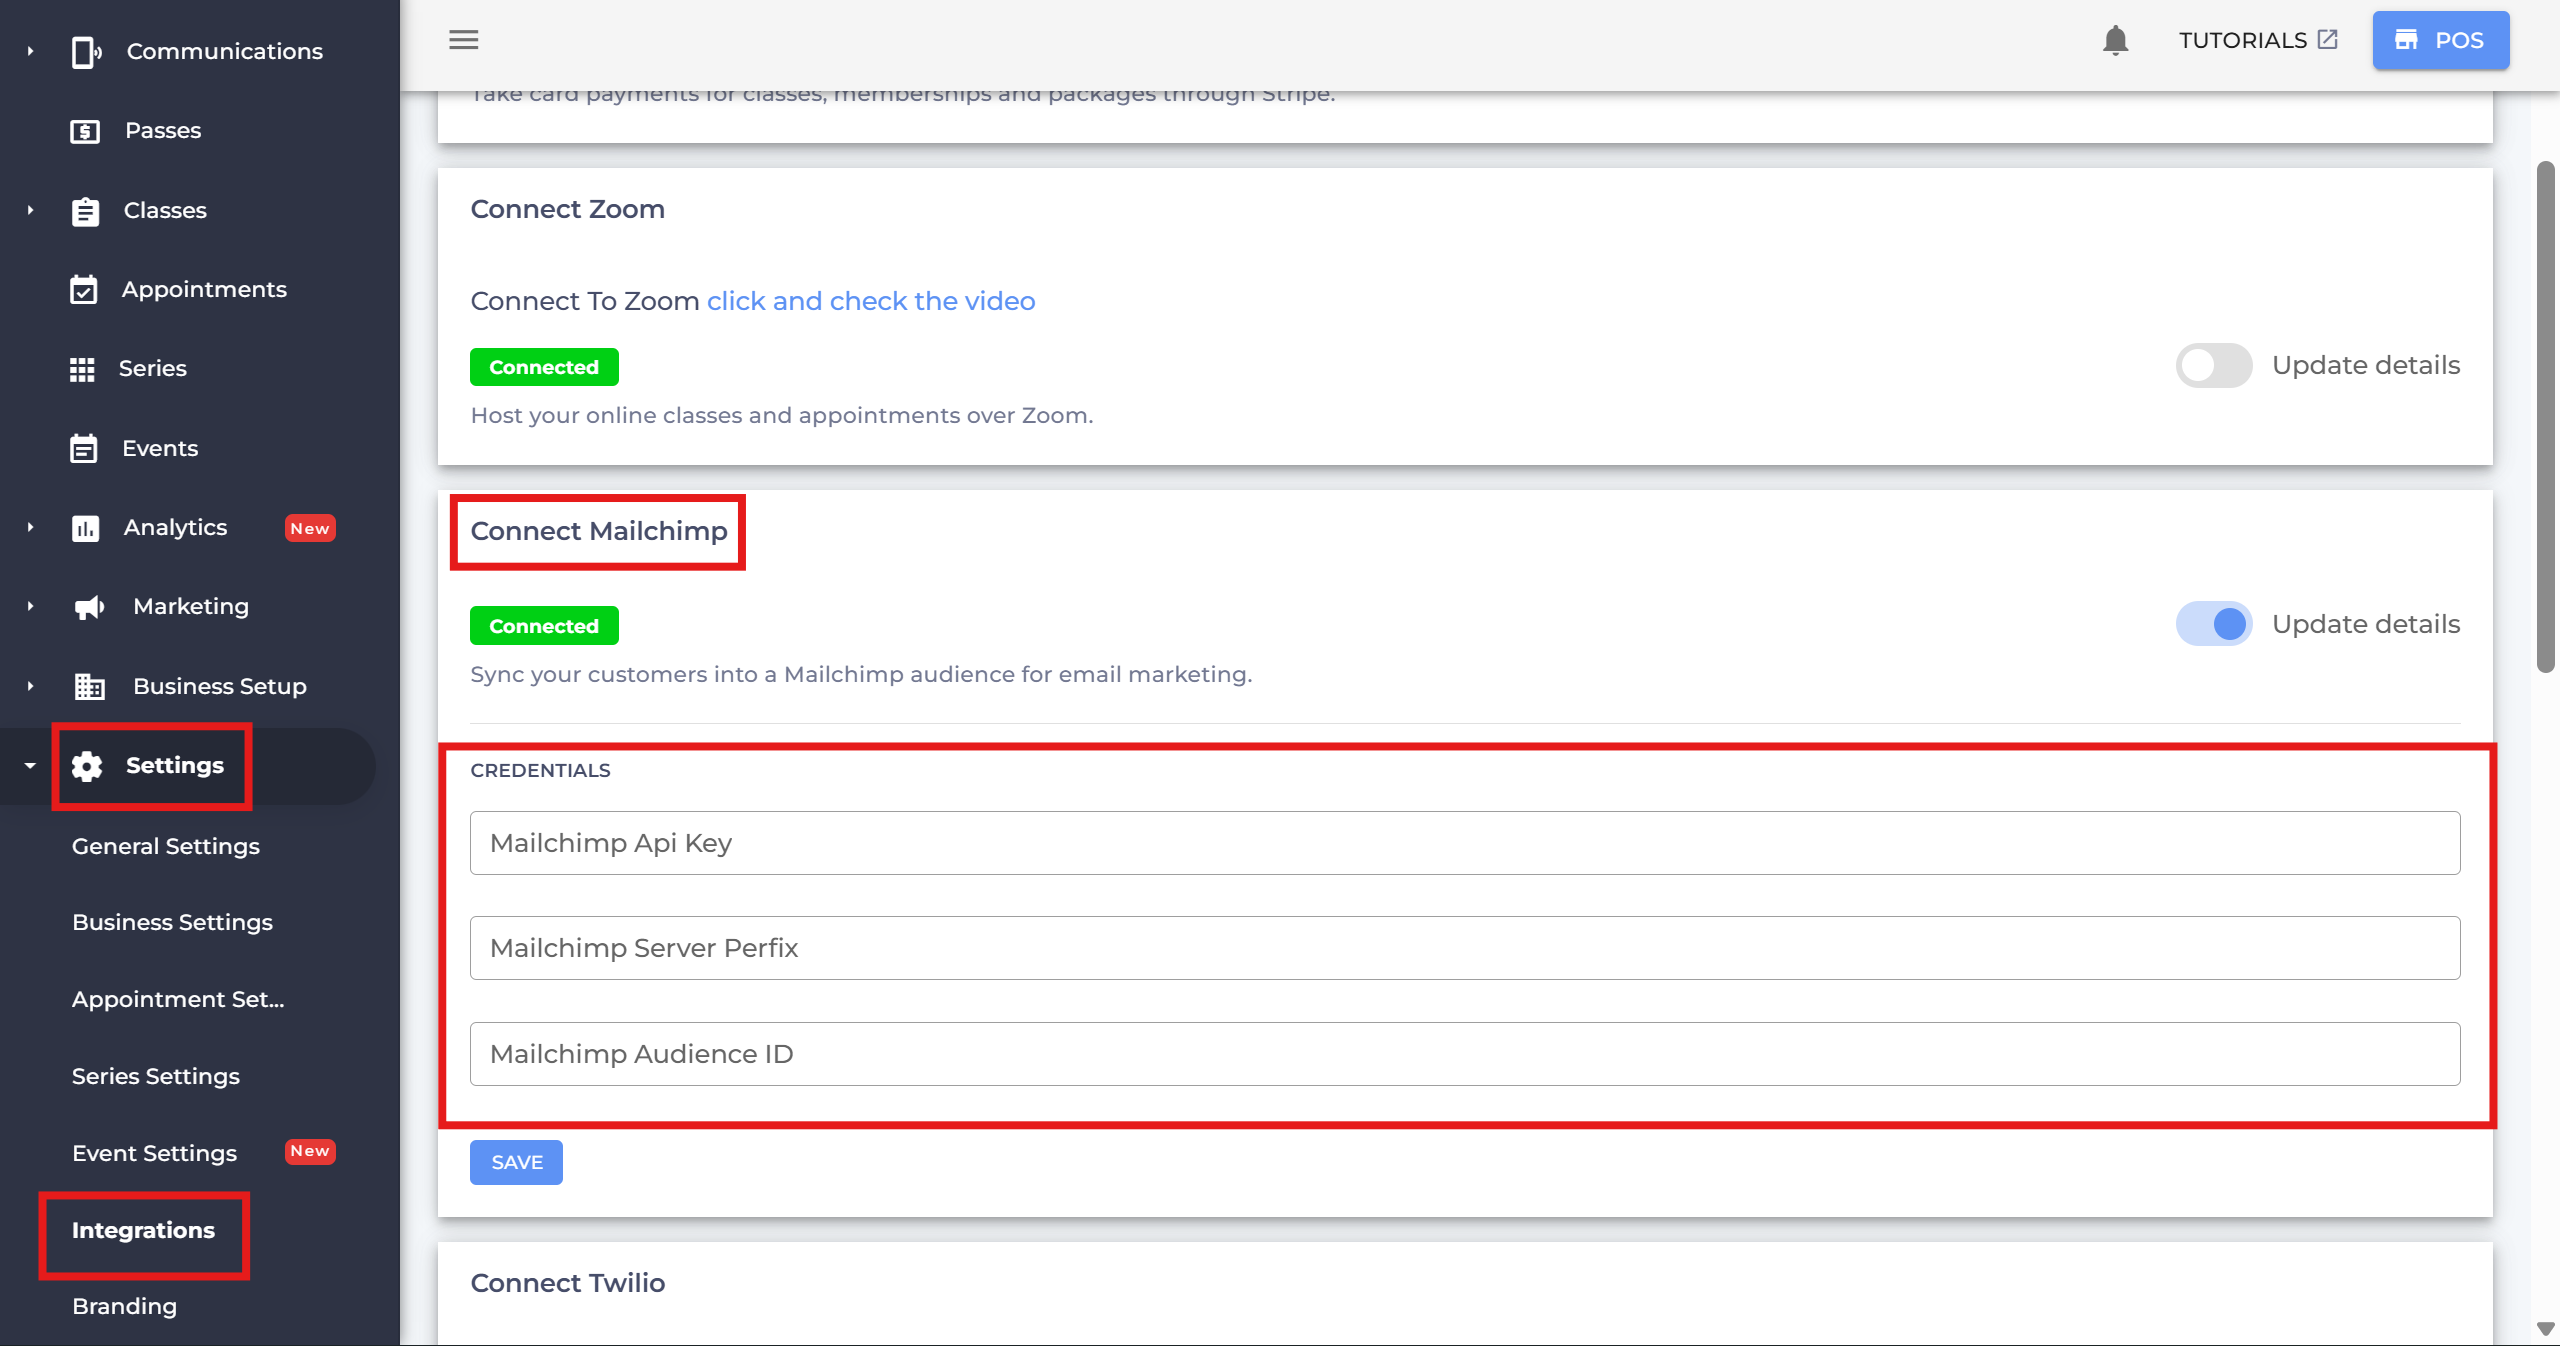Viewport: 2560px width, 1346px height.
Task: Click the Analytics New badge
Action: click(x=310, y=528)
